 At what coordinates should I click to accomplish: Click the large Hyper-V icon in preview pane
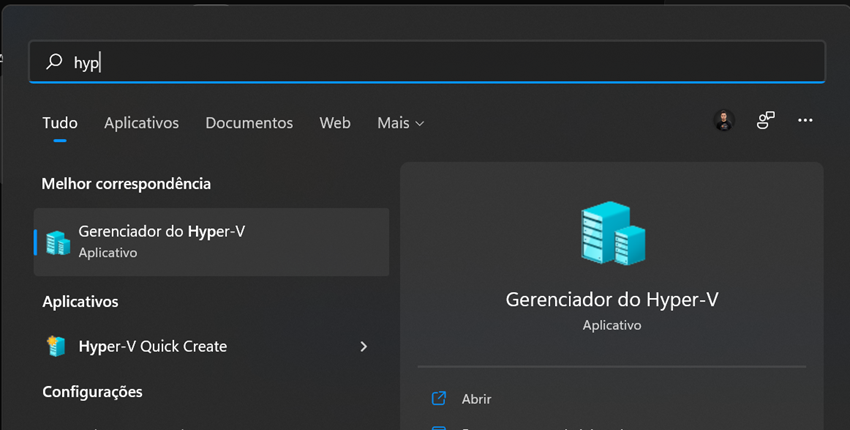pos(612,233)
